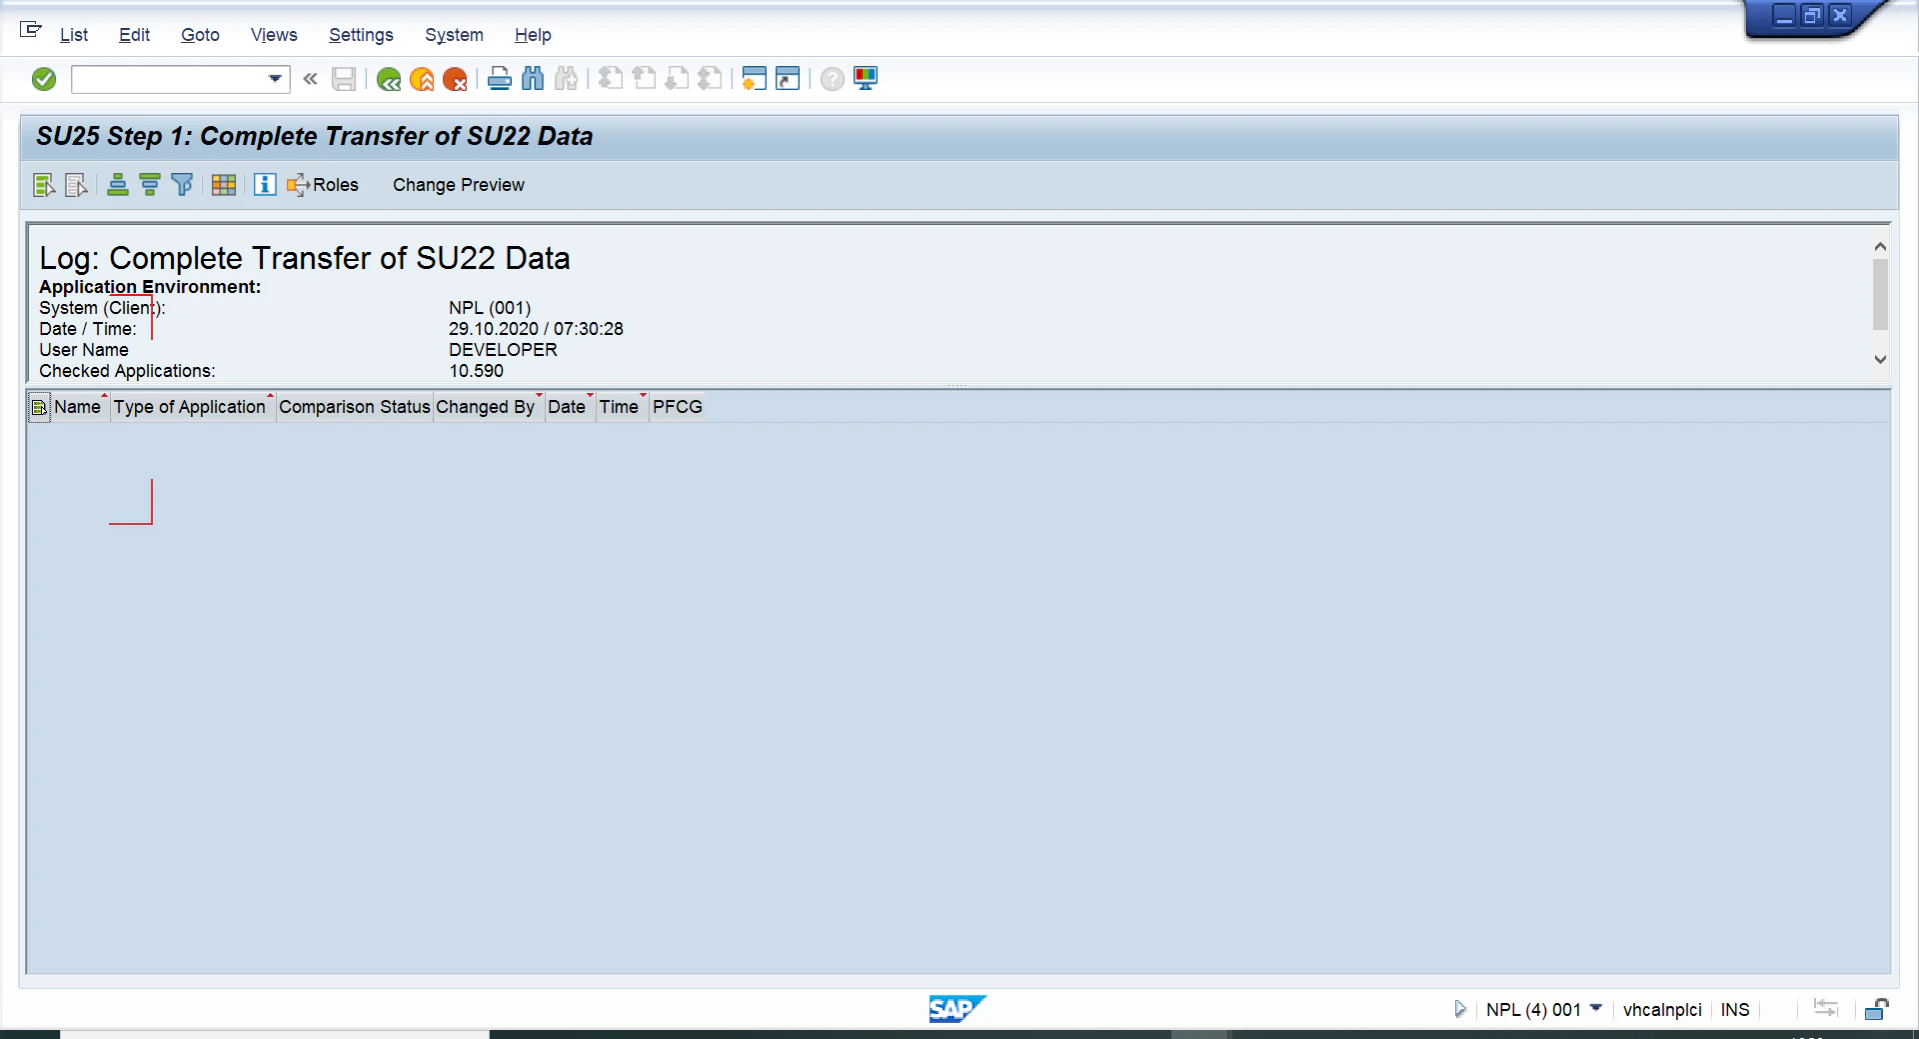Click the vhcalnplci server name in status bar
Screen dimensions: 1919x1039
[x=1662, y=1009]
